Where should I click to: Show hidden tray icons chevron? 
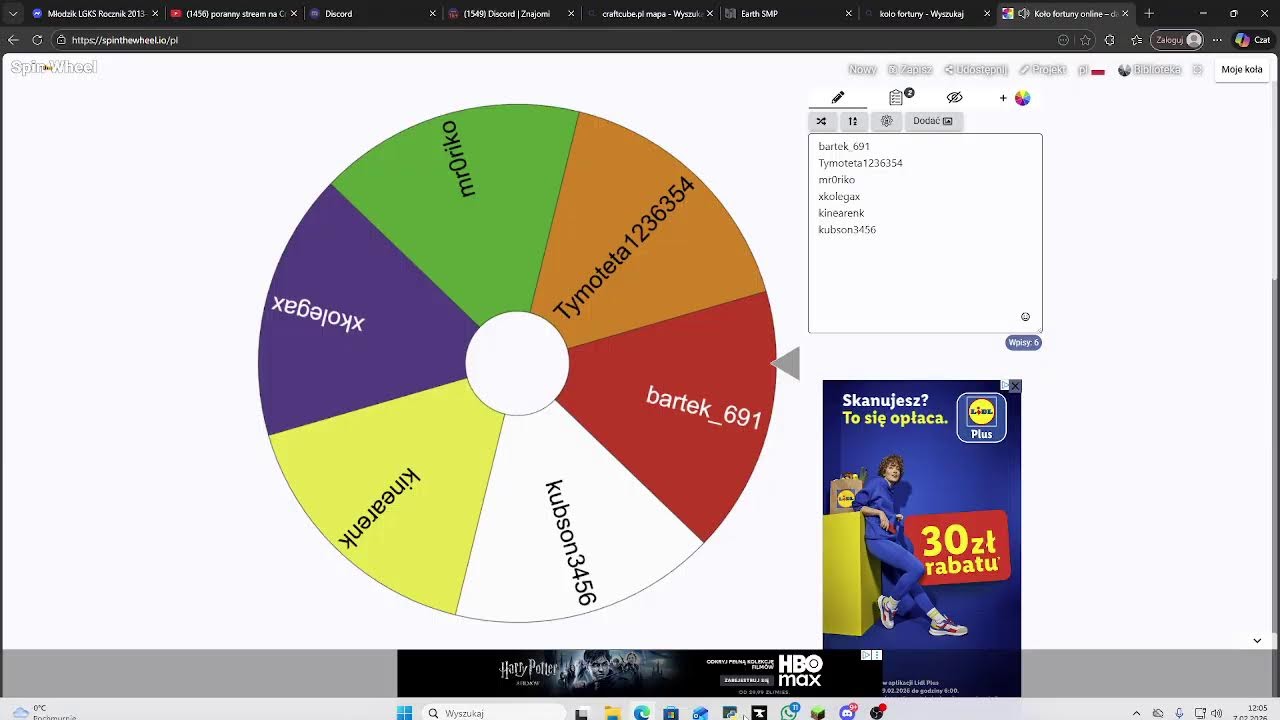point(1136,713)
